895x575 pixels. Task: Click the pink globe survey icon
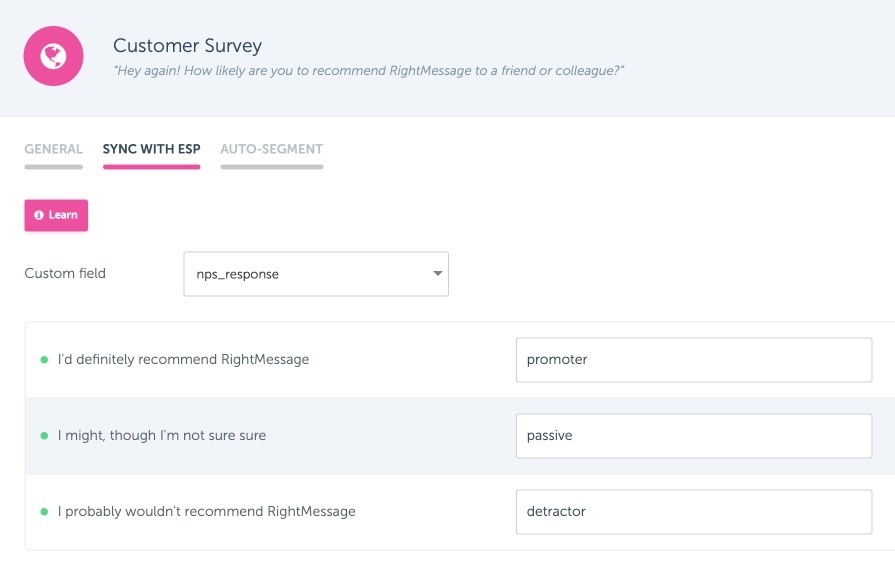click(53, 56)
